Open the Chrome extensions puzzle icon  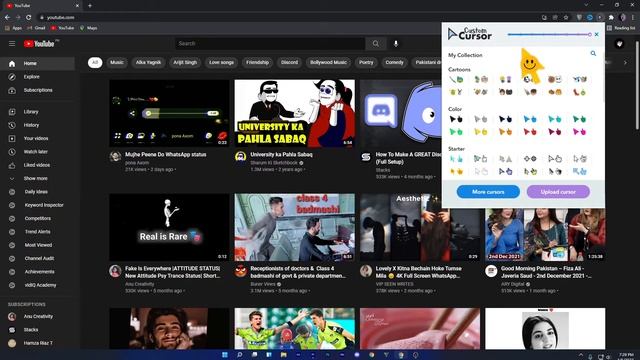coord(611,17)
